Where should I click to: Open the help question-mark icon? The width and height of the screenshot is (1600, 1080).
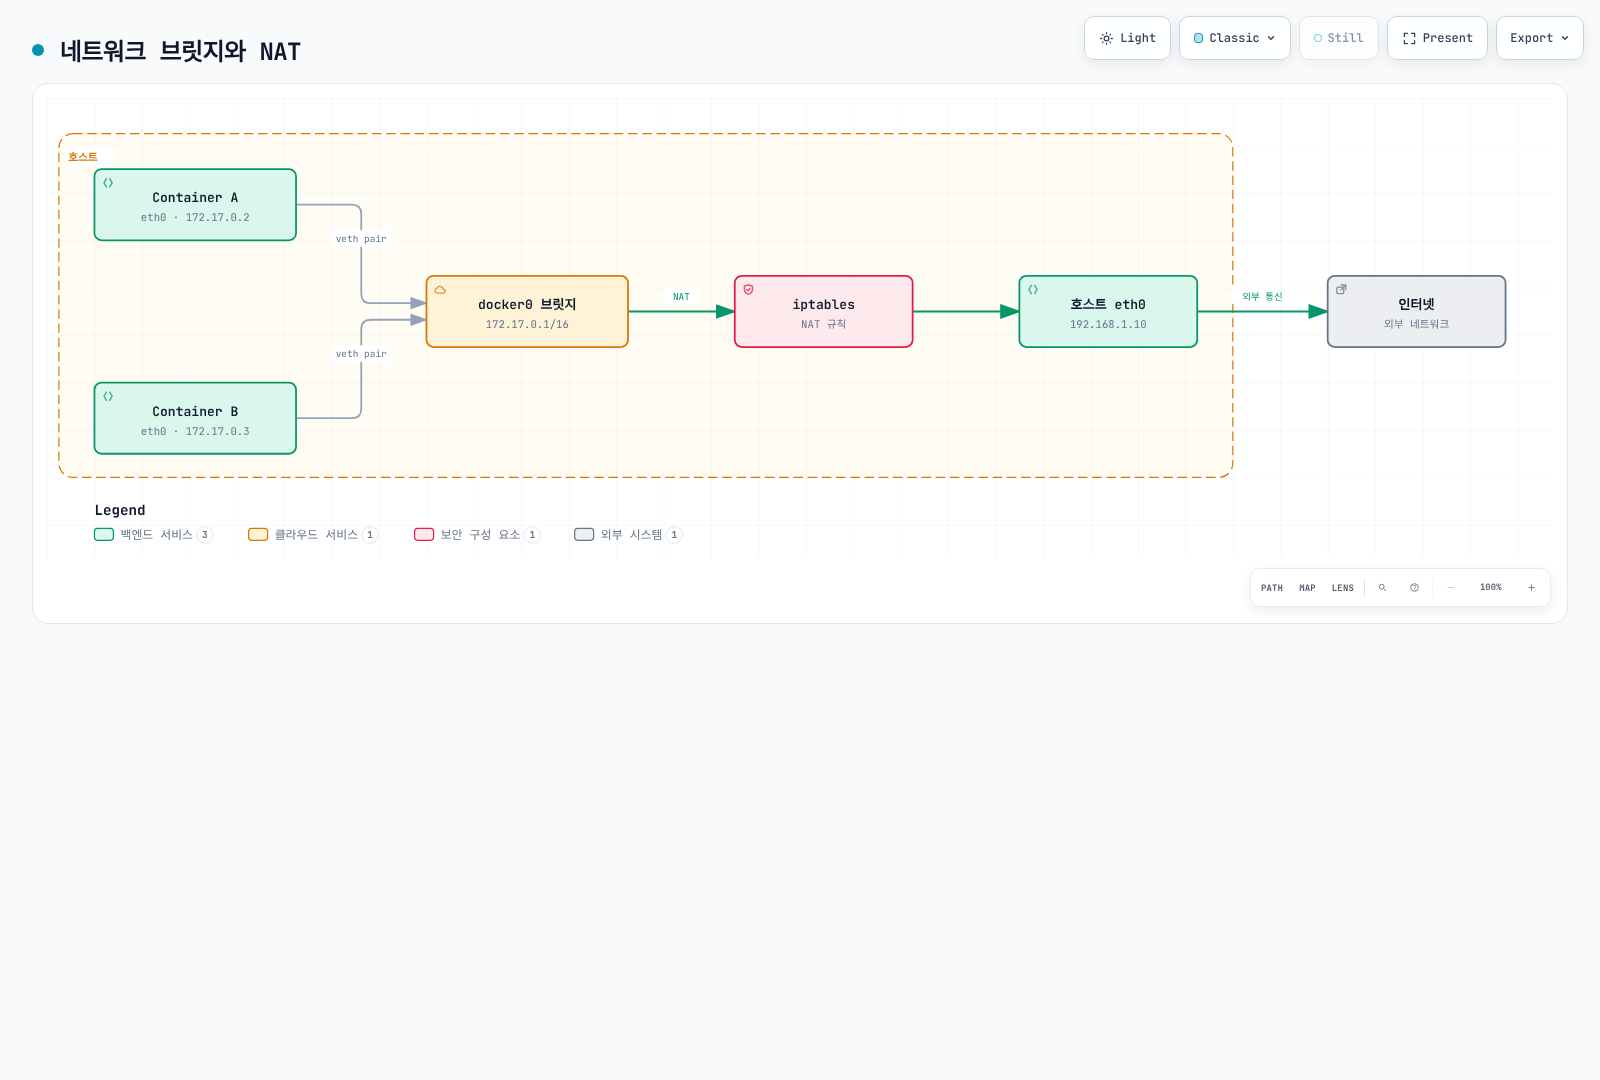pyautogui.click(x=1414, y=588)
